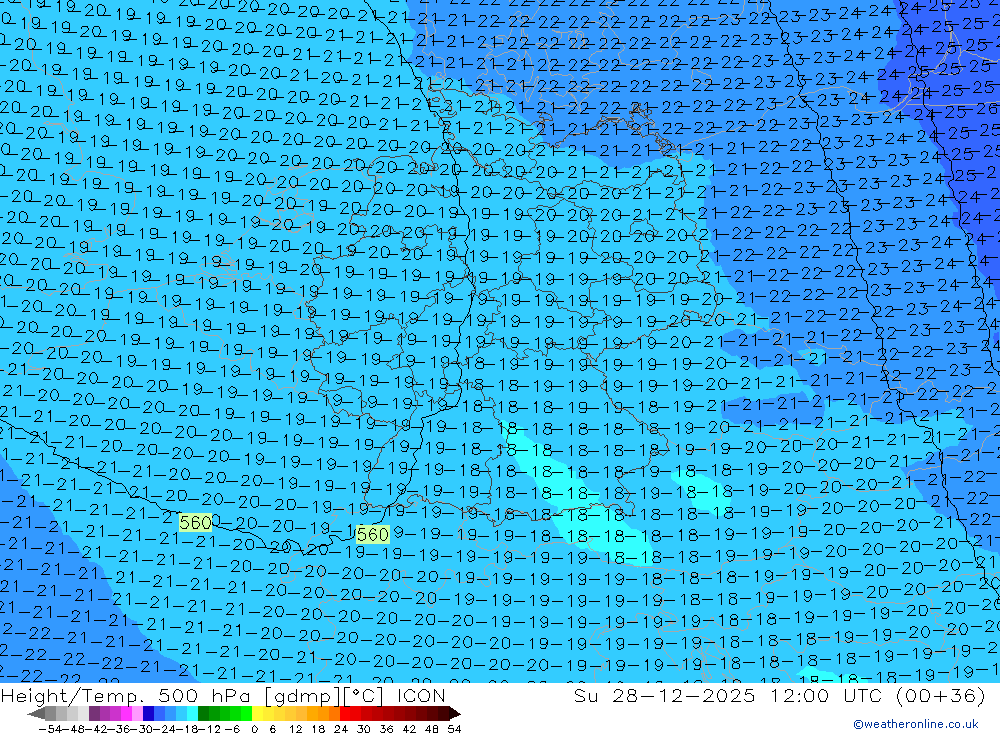Click the dark blue swatch on the legend
Screen dimensions: 1000x733
coord(148,713)
